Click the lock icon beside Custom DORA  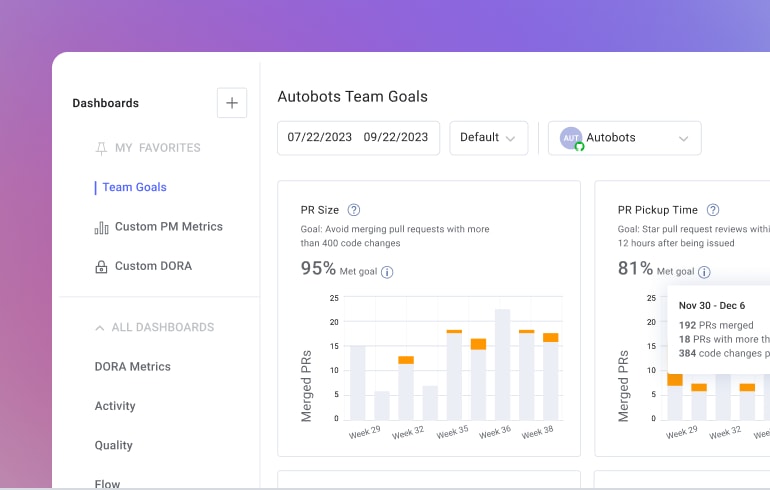101,267
